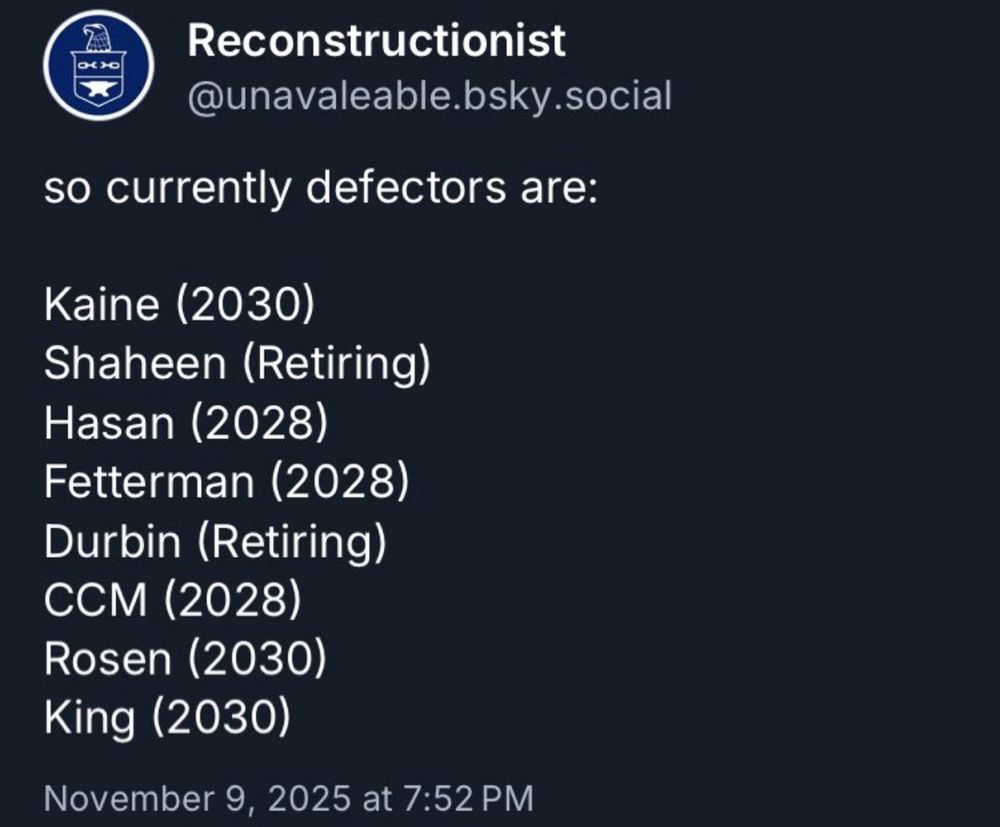Click the Reconstructionist profile avatar
Image resolution: width=1000 pixels, height=827 pixels.
(98, 66)
